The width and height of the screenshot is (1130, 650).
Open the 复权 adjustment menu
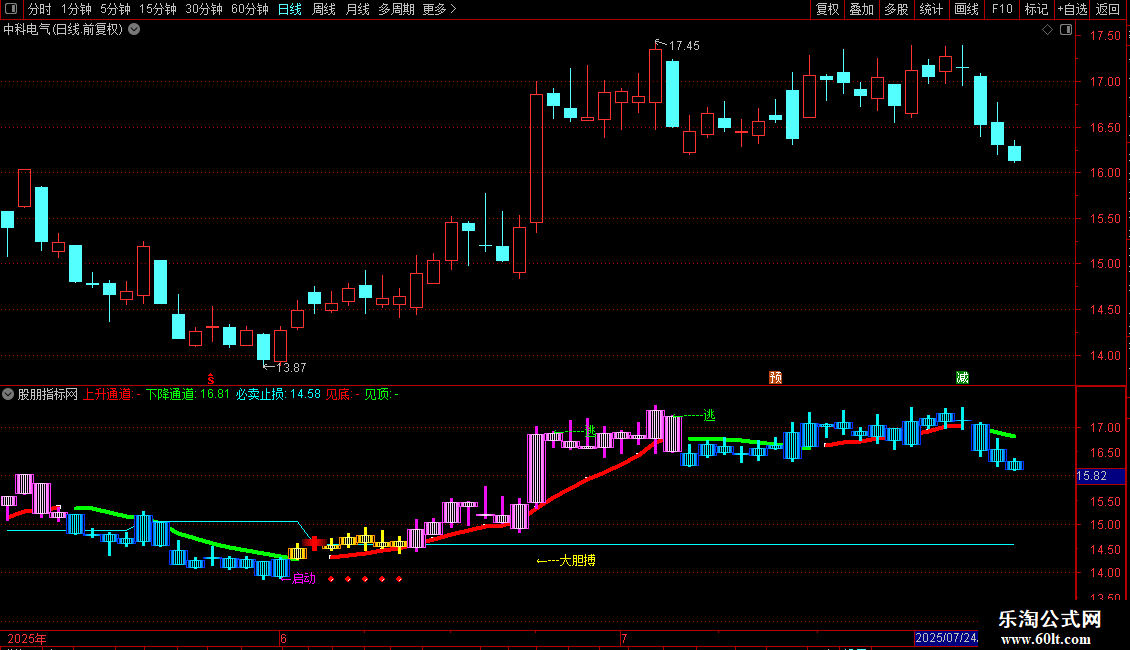tap(827, 9)
